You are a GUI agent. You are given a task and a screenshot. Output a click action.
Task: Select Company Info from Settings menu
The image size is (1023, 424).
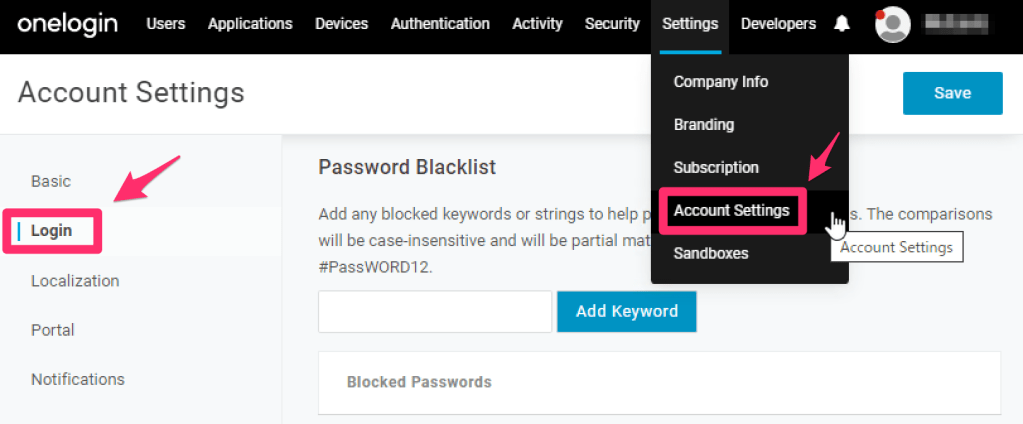[x=721, y=82]
